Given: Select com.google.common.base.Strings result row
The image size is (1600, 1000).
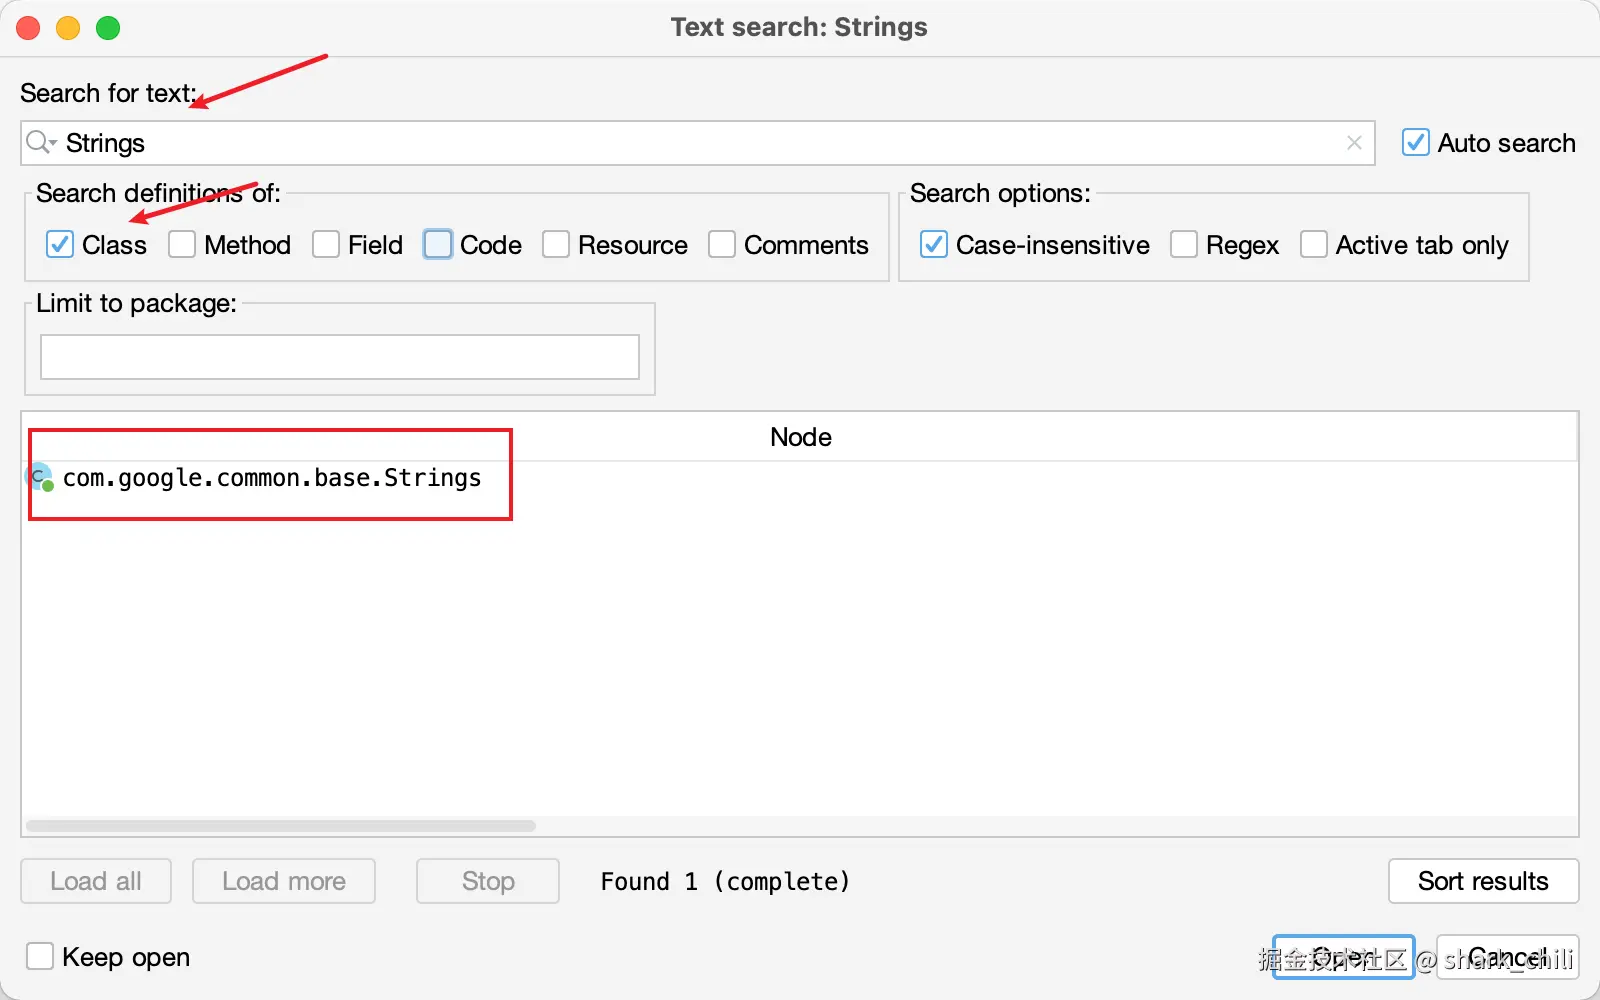Looking at the screenshot, I should pyautogui.click(x=272, y=478).
